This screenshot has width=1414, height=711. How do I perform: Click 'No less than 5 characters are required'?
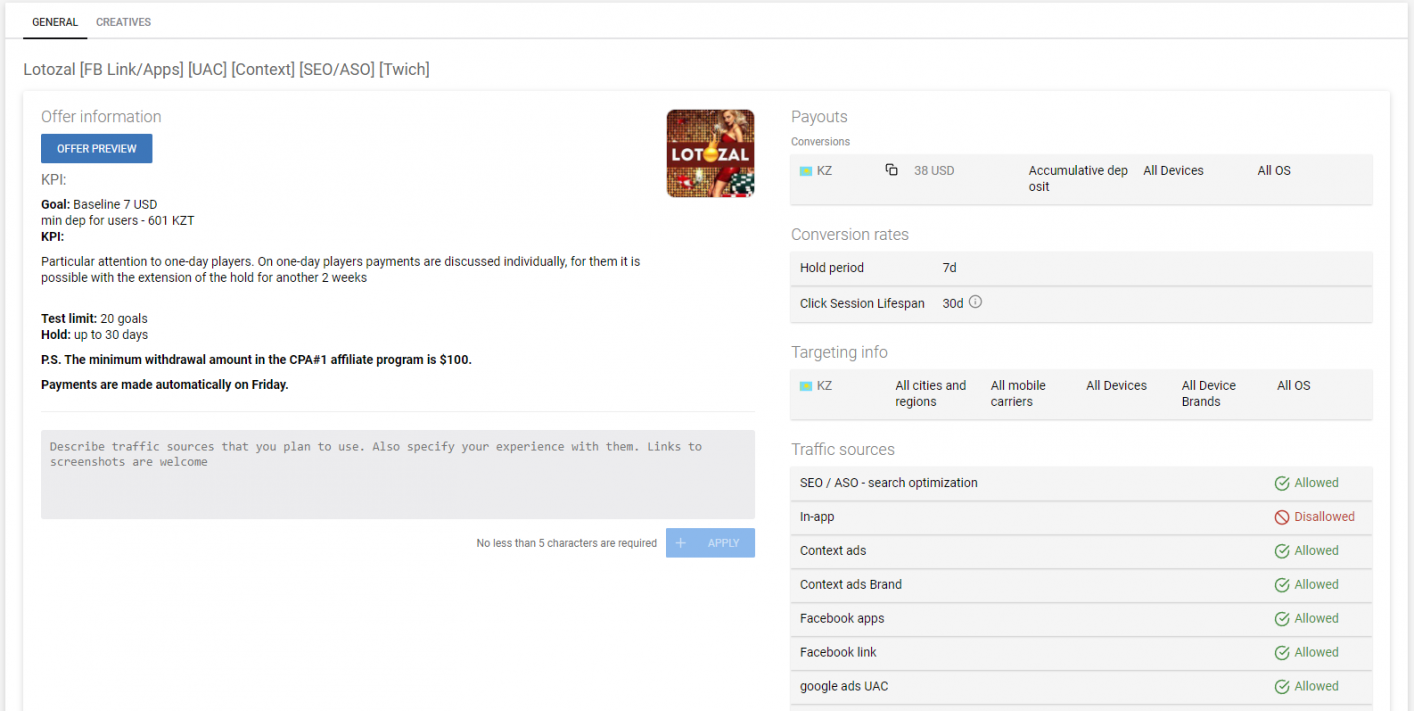[567, 543]
